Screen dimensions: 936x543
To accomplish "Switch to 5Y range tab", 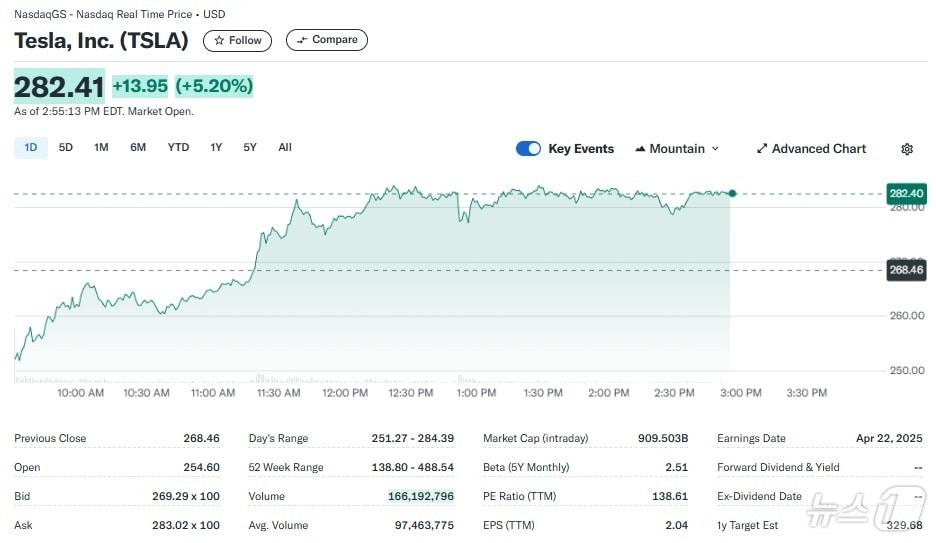I will (x=250, y=148).
